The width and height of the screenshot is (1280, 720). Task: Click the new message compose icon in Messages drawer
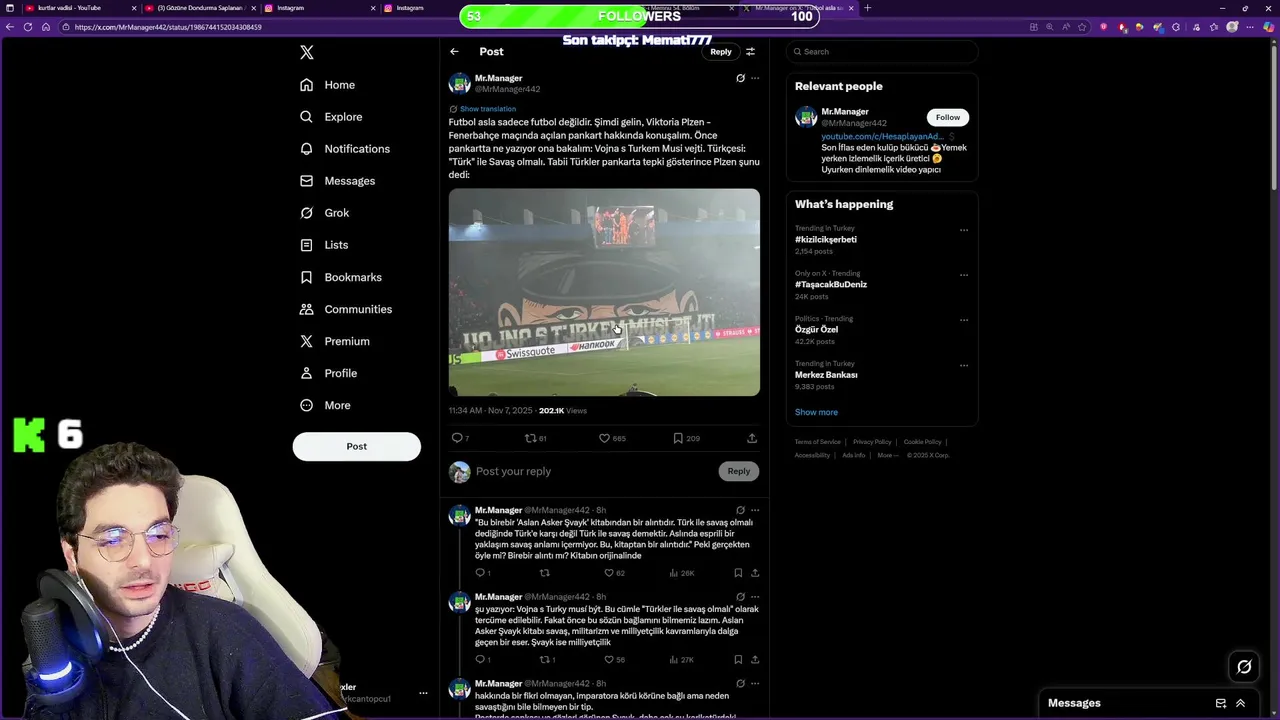(x=1221, y=703)
